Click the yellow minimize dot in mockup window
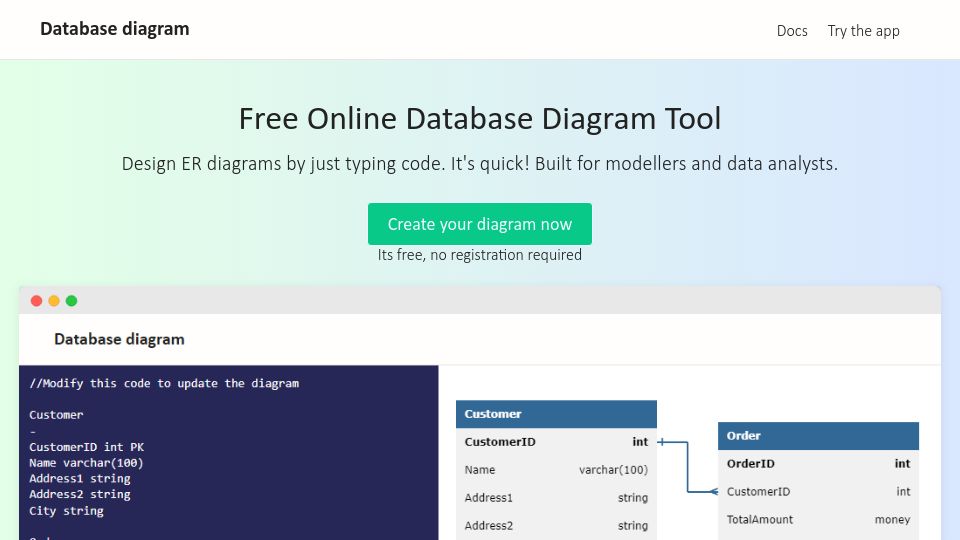Image resolution: width=960 pixels, height=540 pixels. click(x=54, y=301)
